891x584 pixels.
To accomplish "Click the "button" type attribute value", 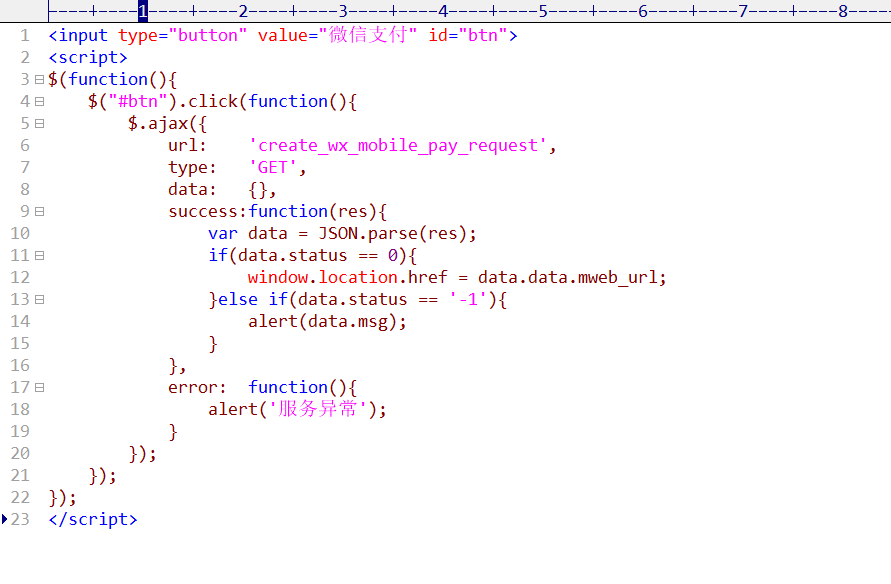I will (208, 35).
